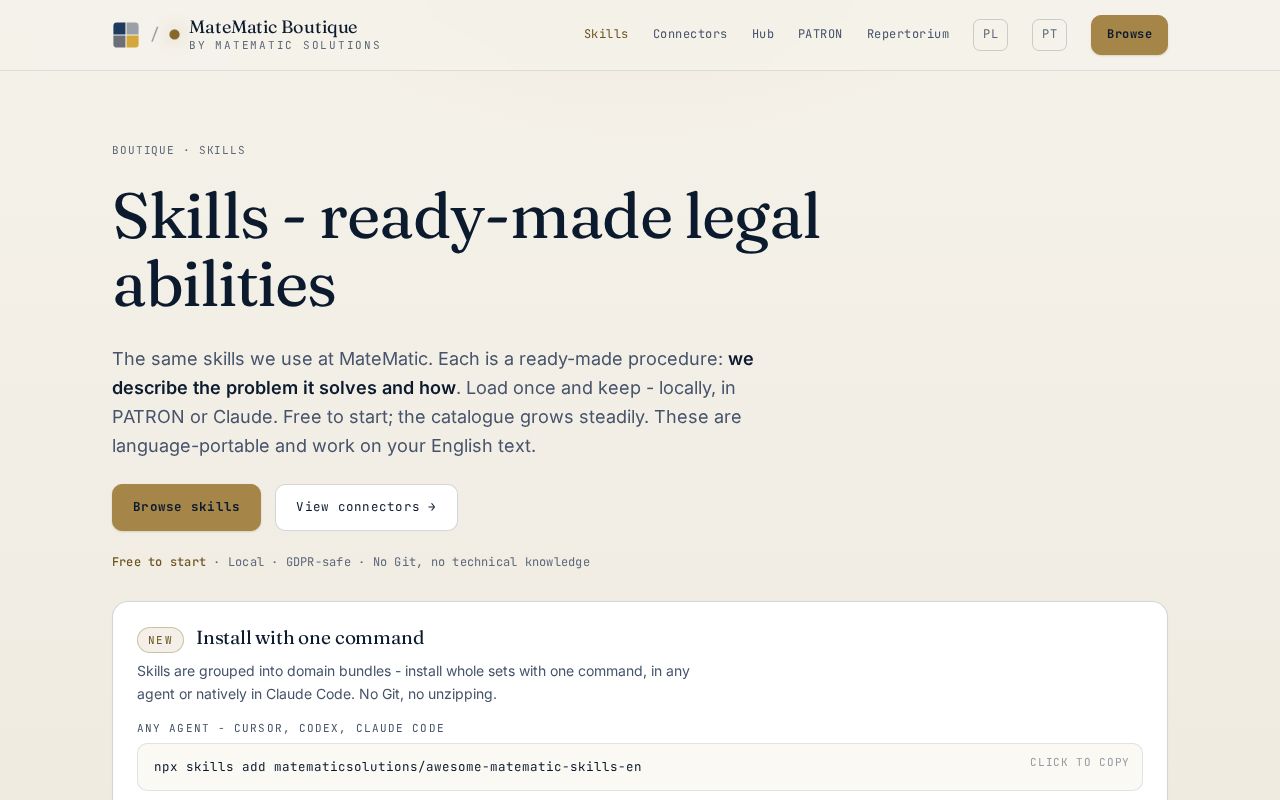Click the brown dot beside MateMatic Boutique

click(x=174, y=35)
